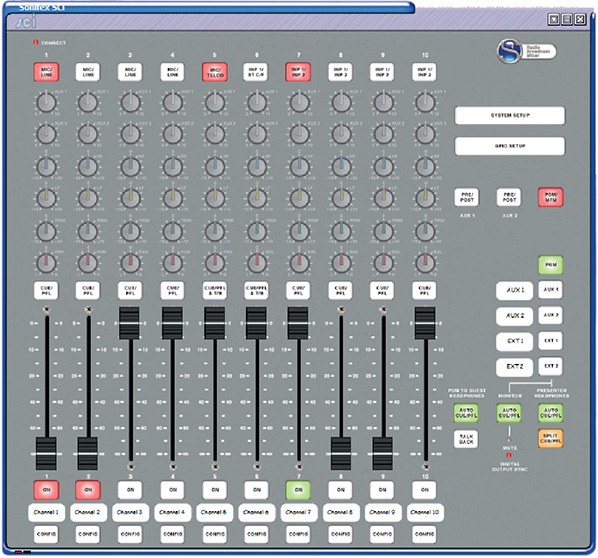Image resolution: width=598 pixels, height=558 pixels.
Task: Click channel 4 AUX 2 knob
Action: point(172,134)
